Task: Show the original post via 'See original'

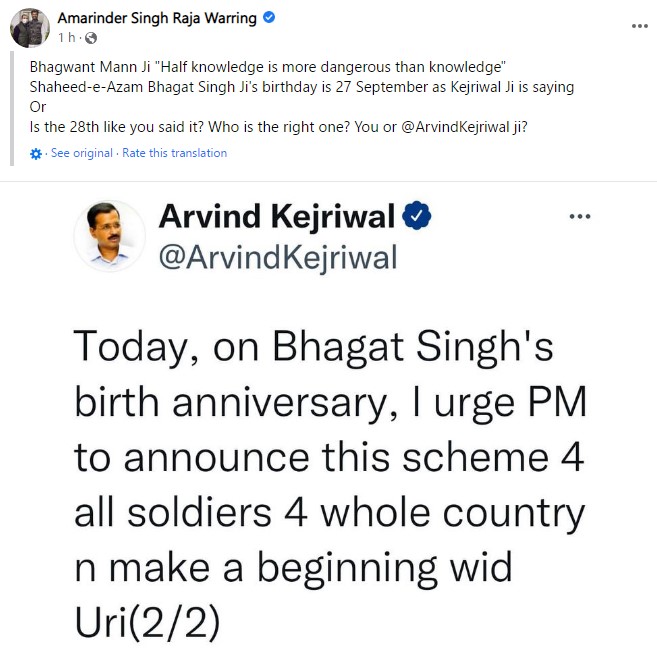Action: (81, 153)
